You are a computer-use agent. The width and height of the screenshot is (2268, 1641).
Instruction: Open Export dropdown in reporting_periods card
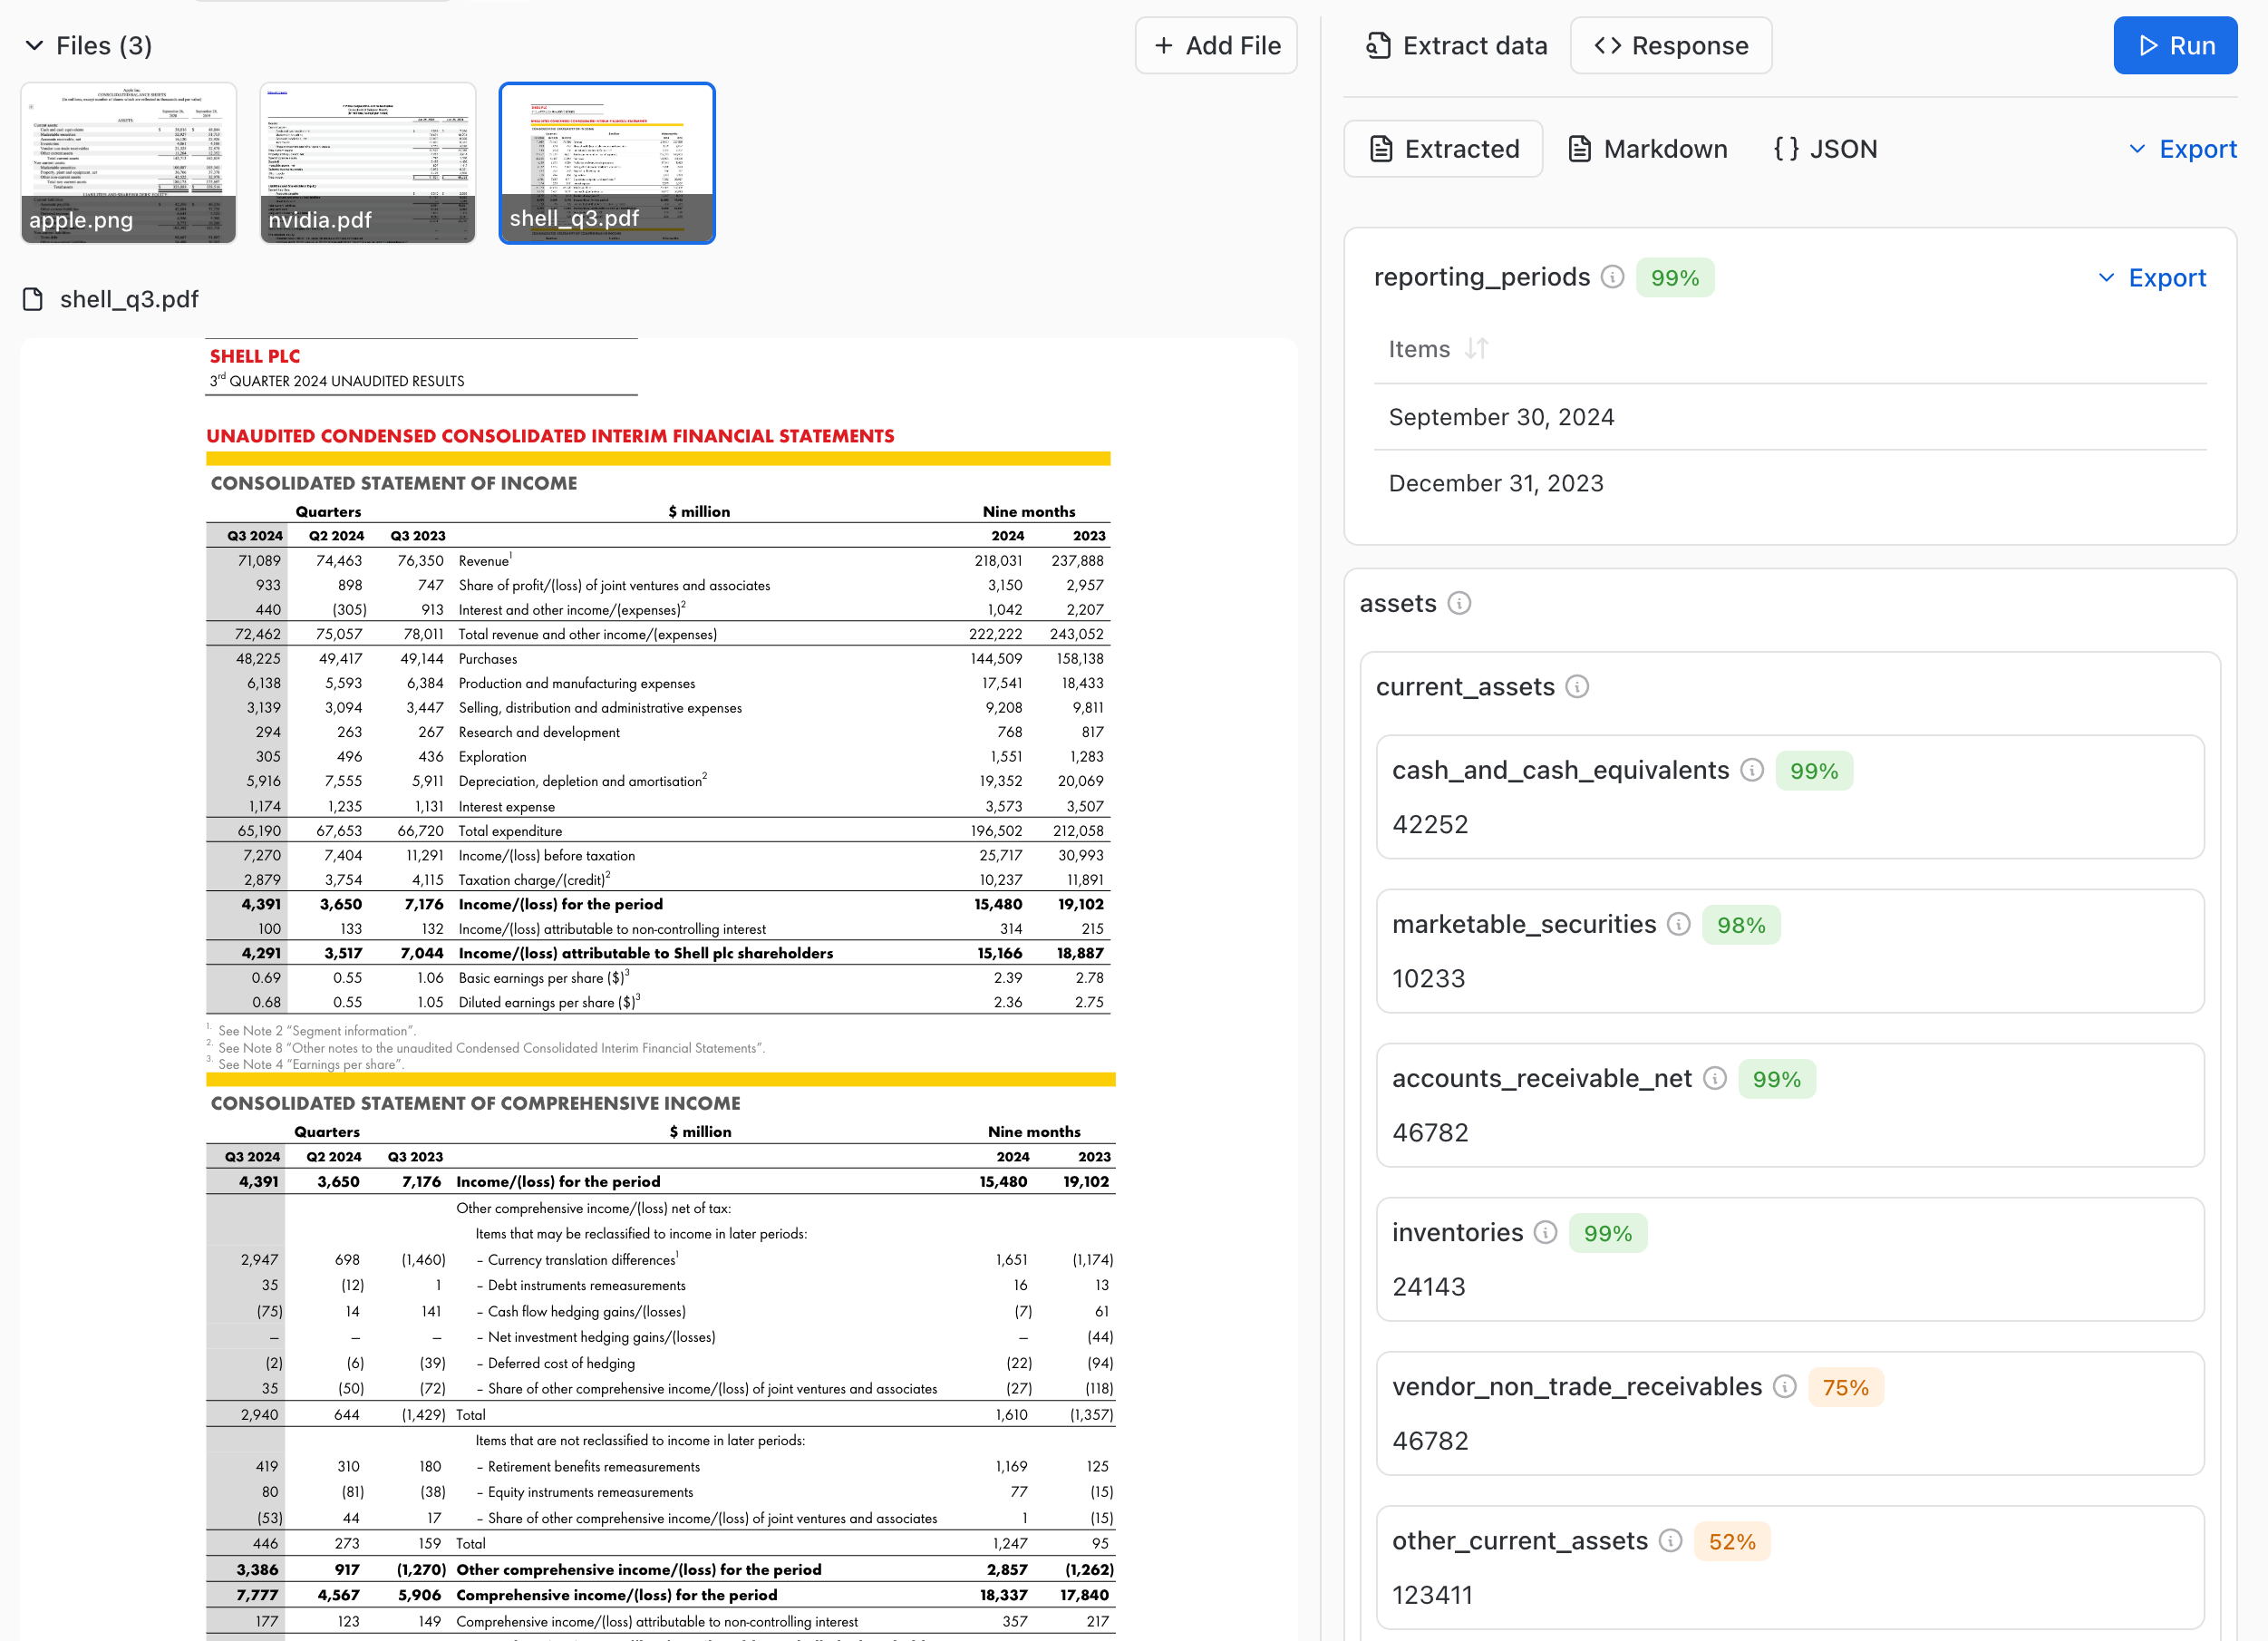pos(2151,277)
